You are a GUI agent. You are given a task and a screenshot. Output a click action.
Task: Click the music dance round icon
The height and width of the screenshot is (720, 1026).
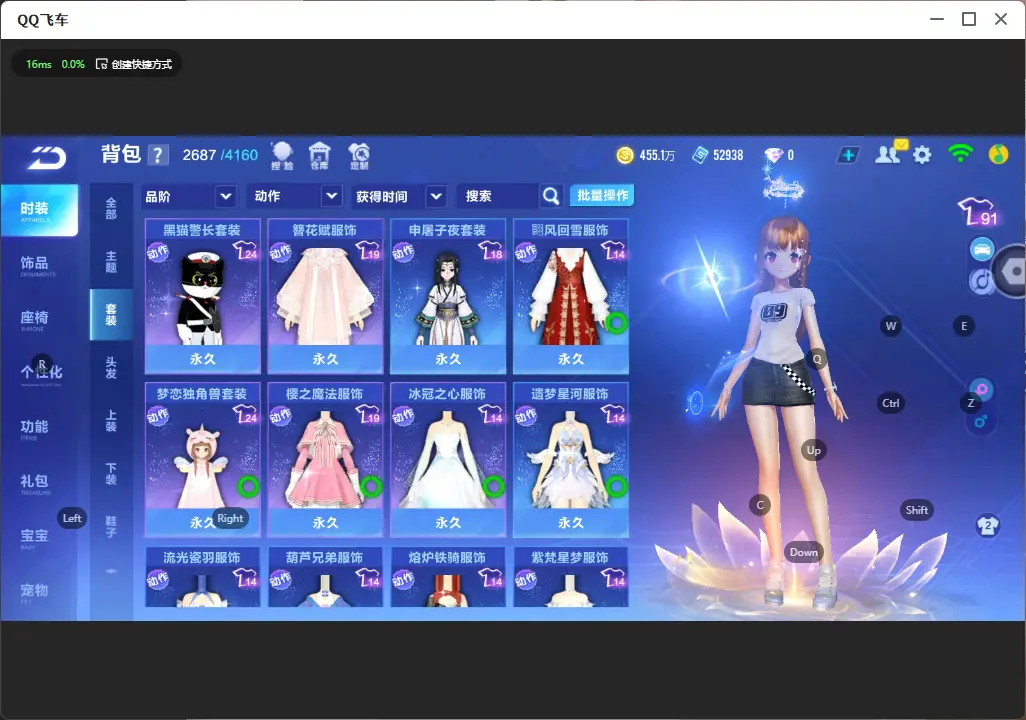[x=980, y=281]
